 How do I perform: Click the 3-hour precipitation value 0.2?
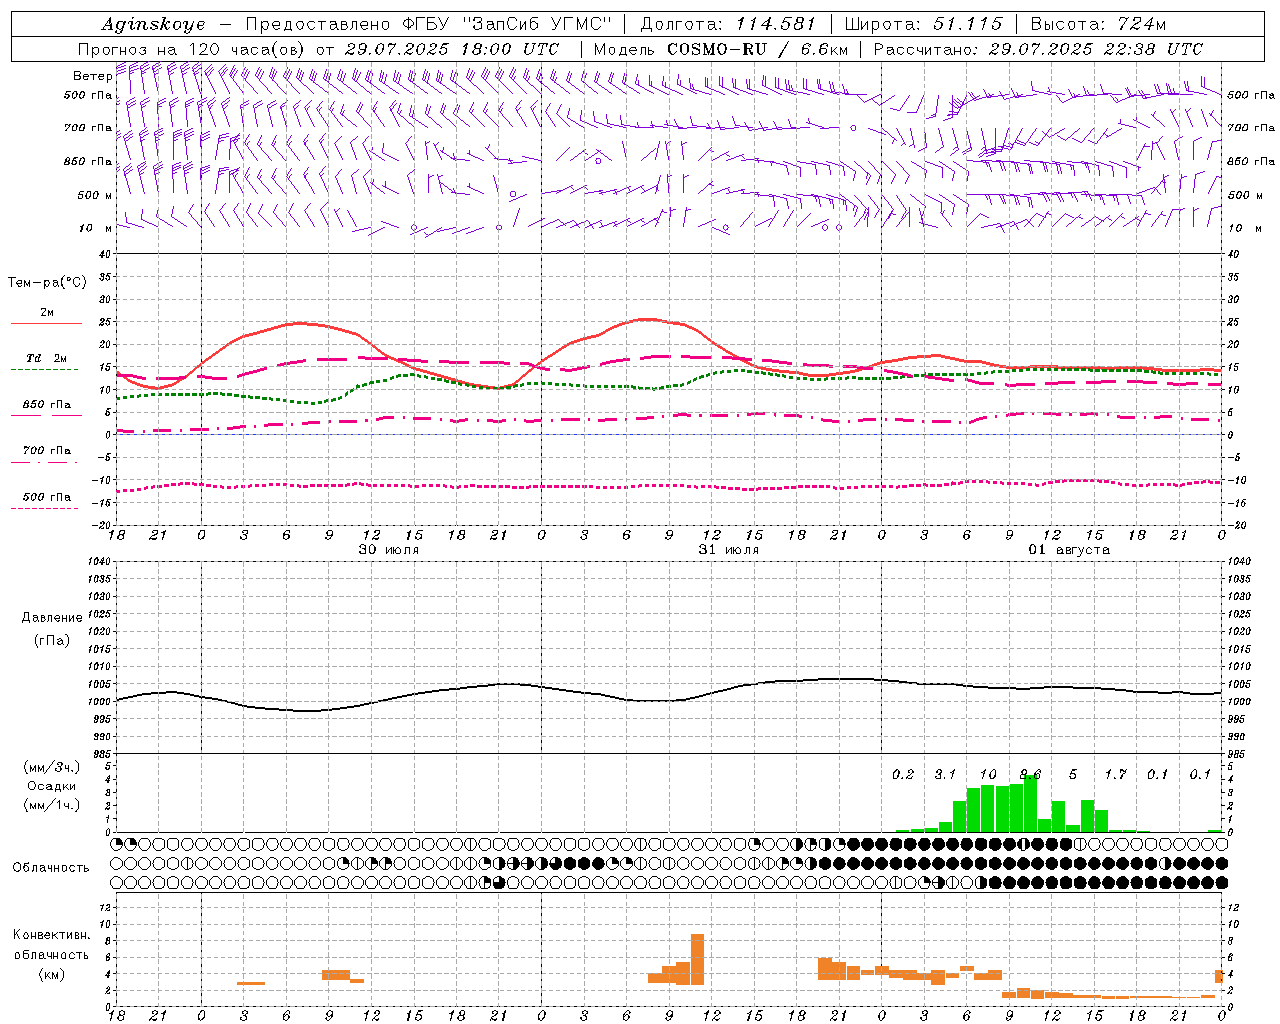tap(903, 774)
